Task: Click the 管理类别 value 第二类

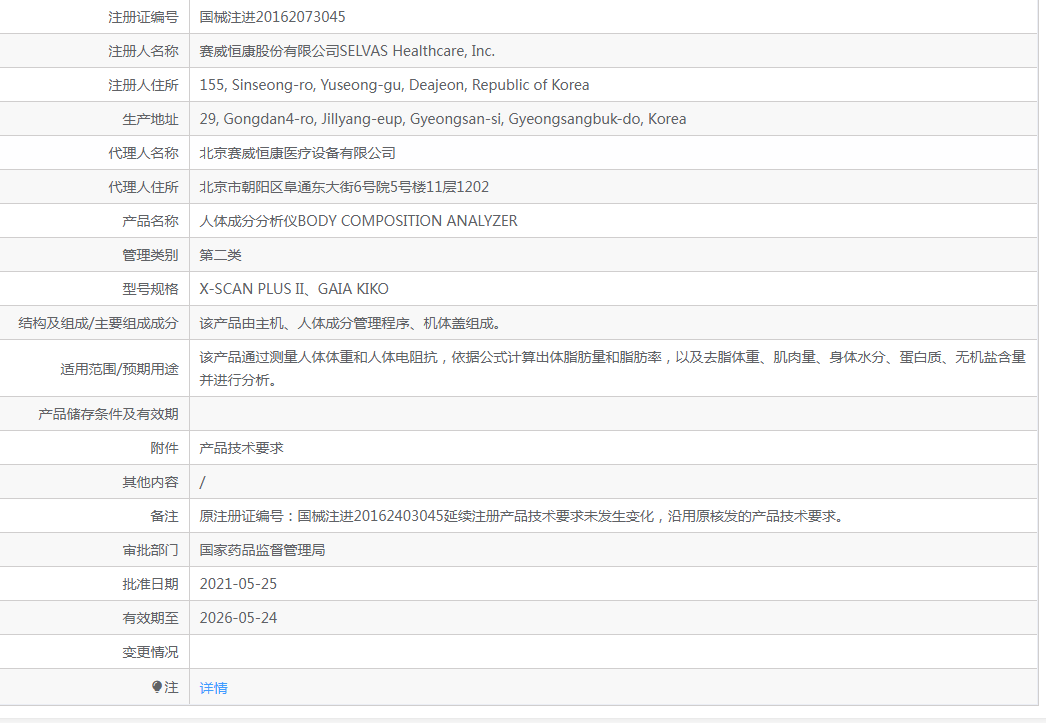Action: click(220, 255)
